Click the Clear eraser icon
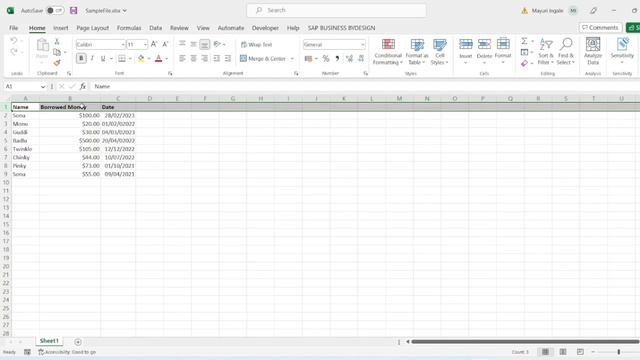The width and height of the screenshot is (640, 360). pos(524,63)
